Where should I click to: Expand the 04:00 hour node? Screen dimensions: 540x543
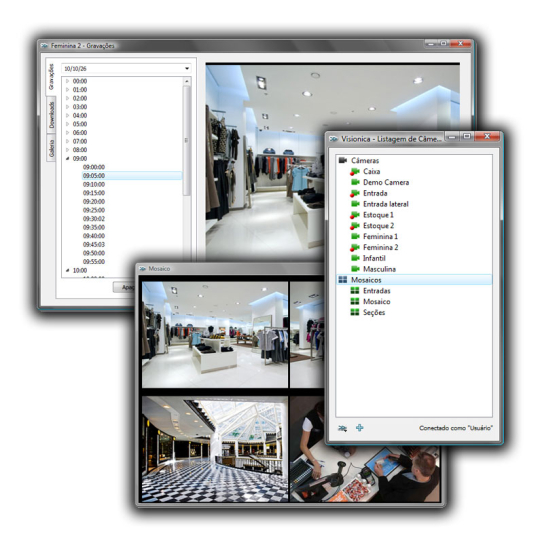tap(68, 115)
